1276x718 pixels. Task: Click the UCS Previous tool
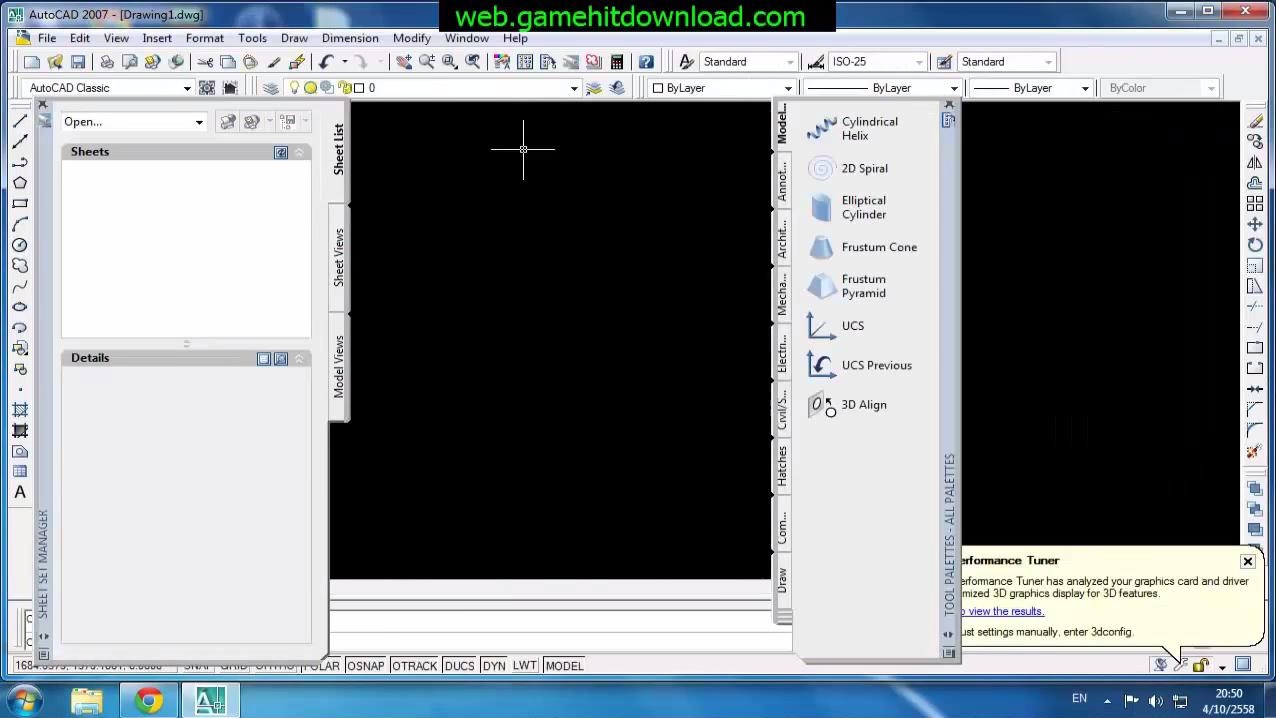[x=860, y=365]
